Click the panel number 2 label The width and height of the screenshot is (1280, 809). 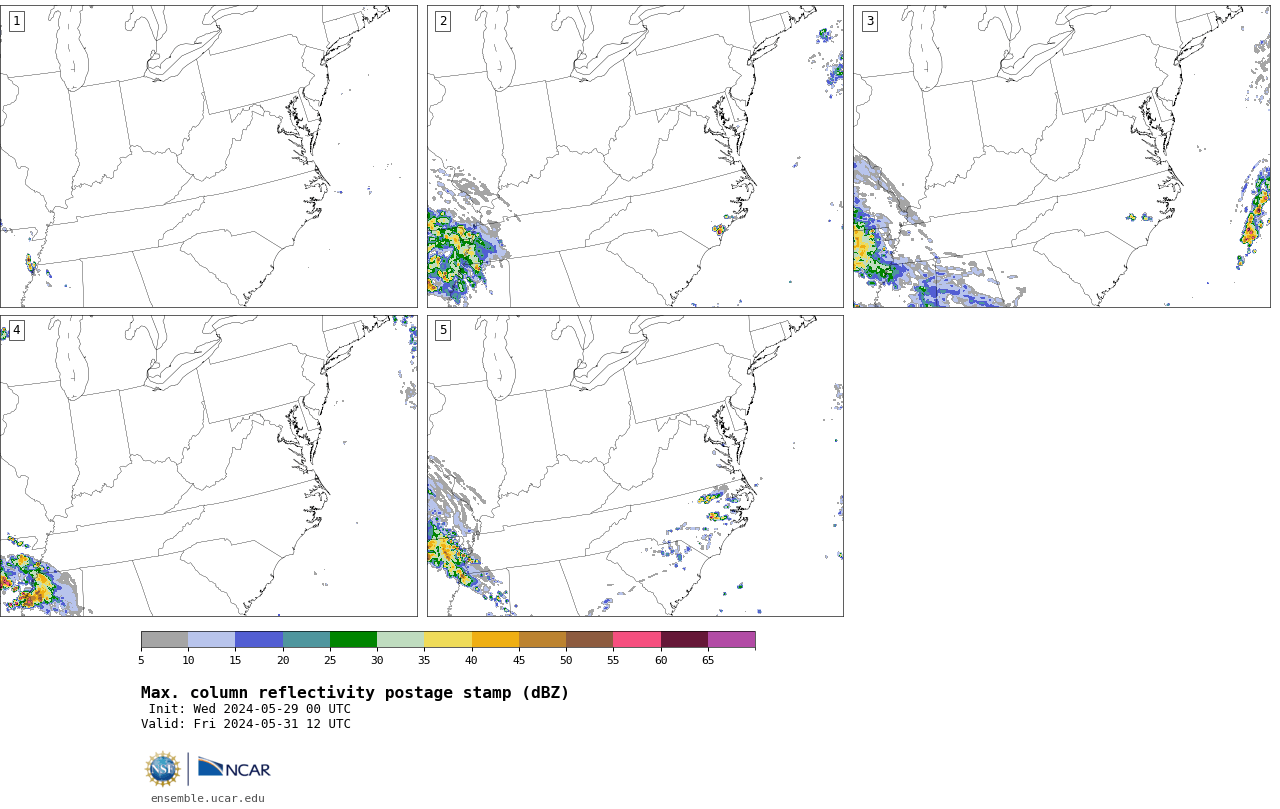click(x=443, y=21)
